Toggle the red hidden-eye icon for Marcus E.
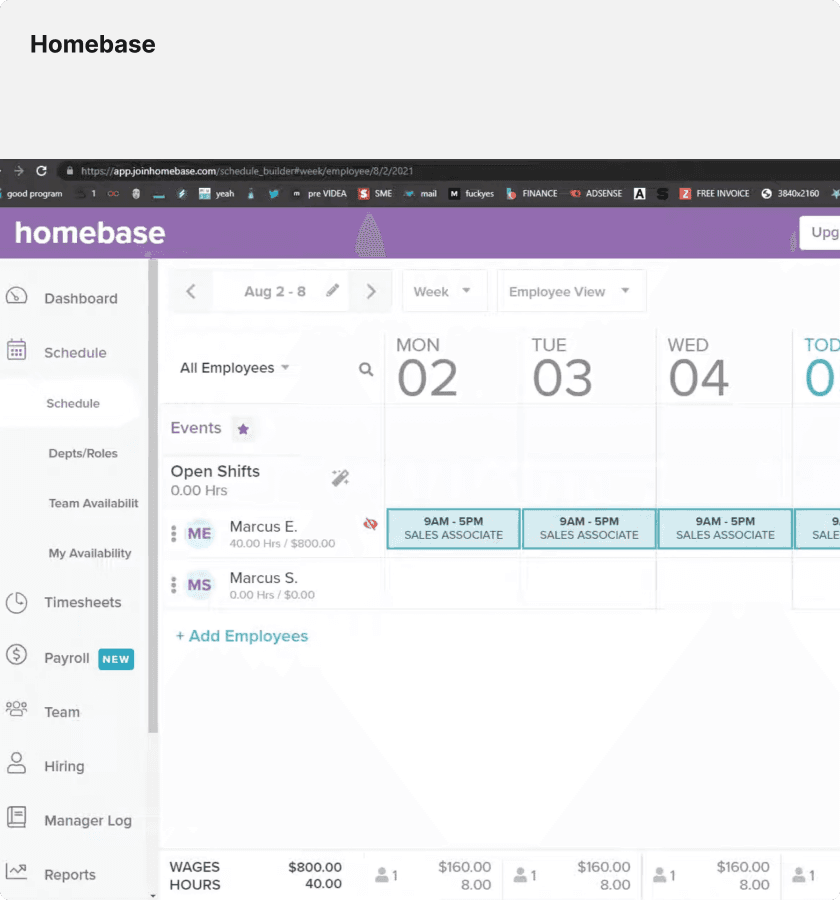This screenshot has width=840, height=900. 370,523
